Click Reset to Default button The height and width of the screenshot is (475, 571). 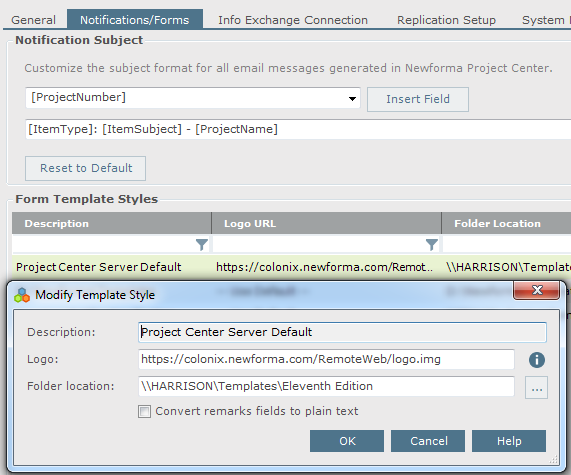86,168
